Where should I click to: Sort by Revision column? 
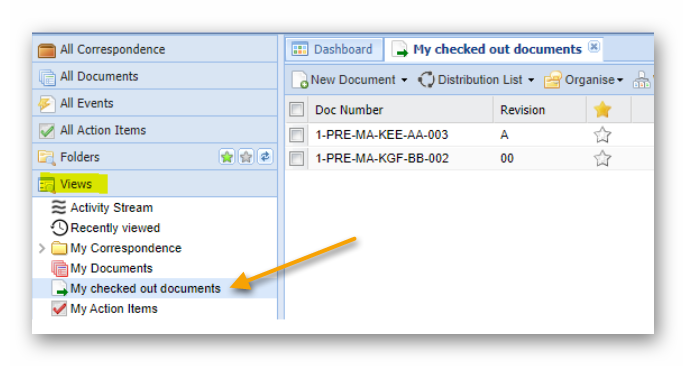coord(540,110)
